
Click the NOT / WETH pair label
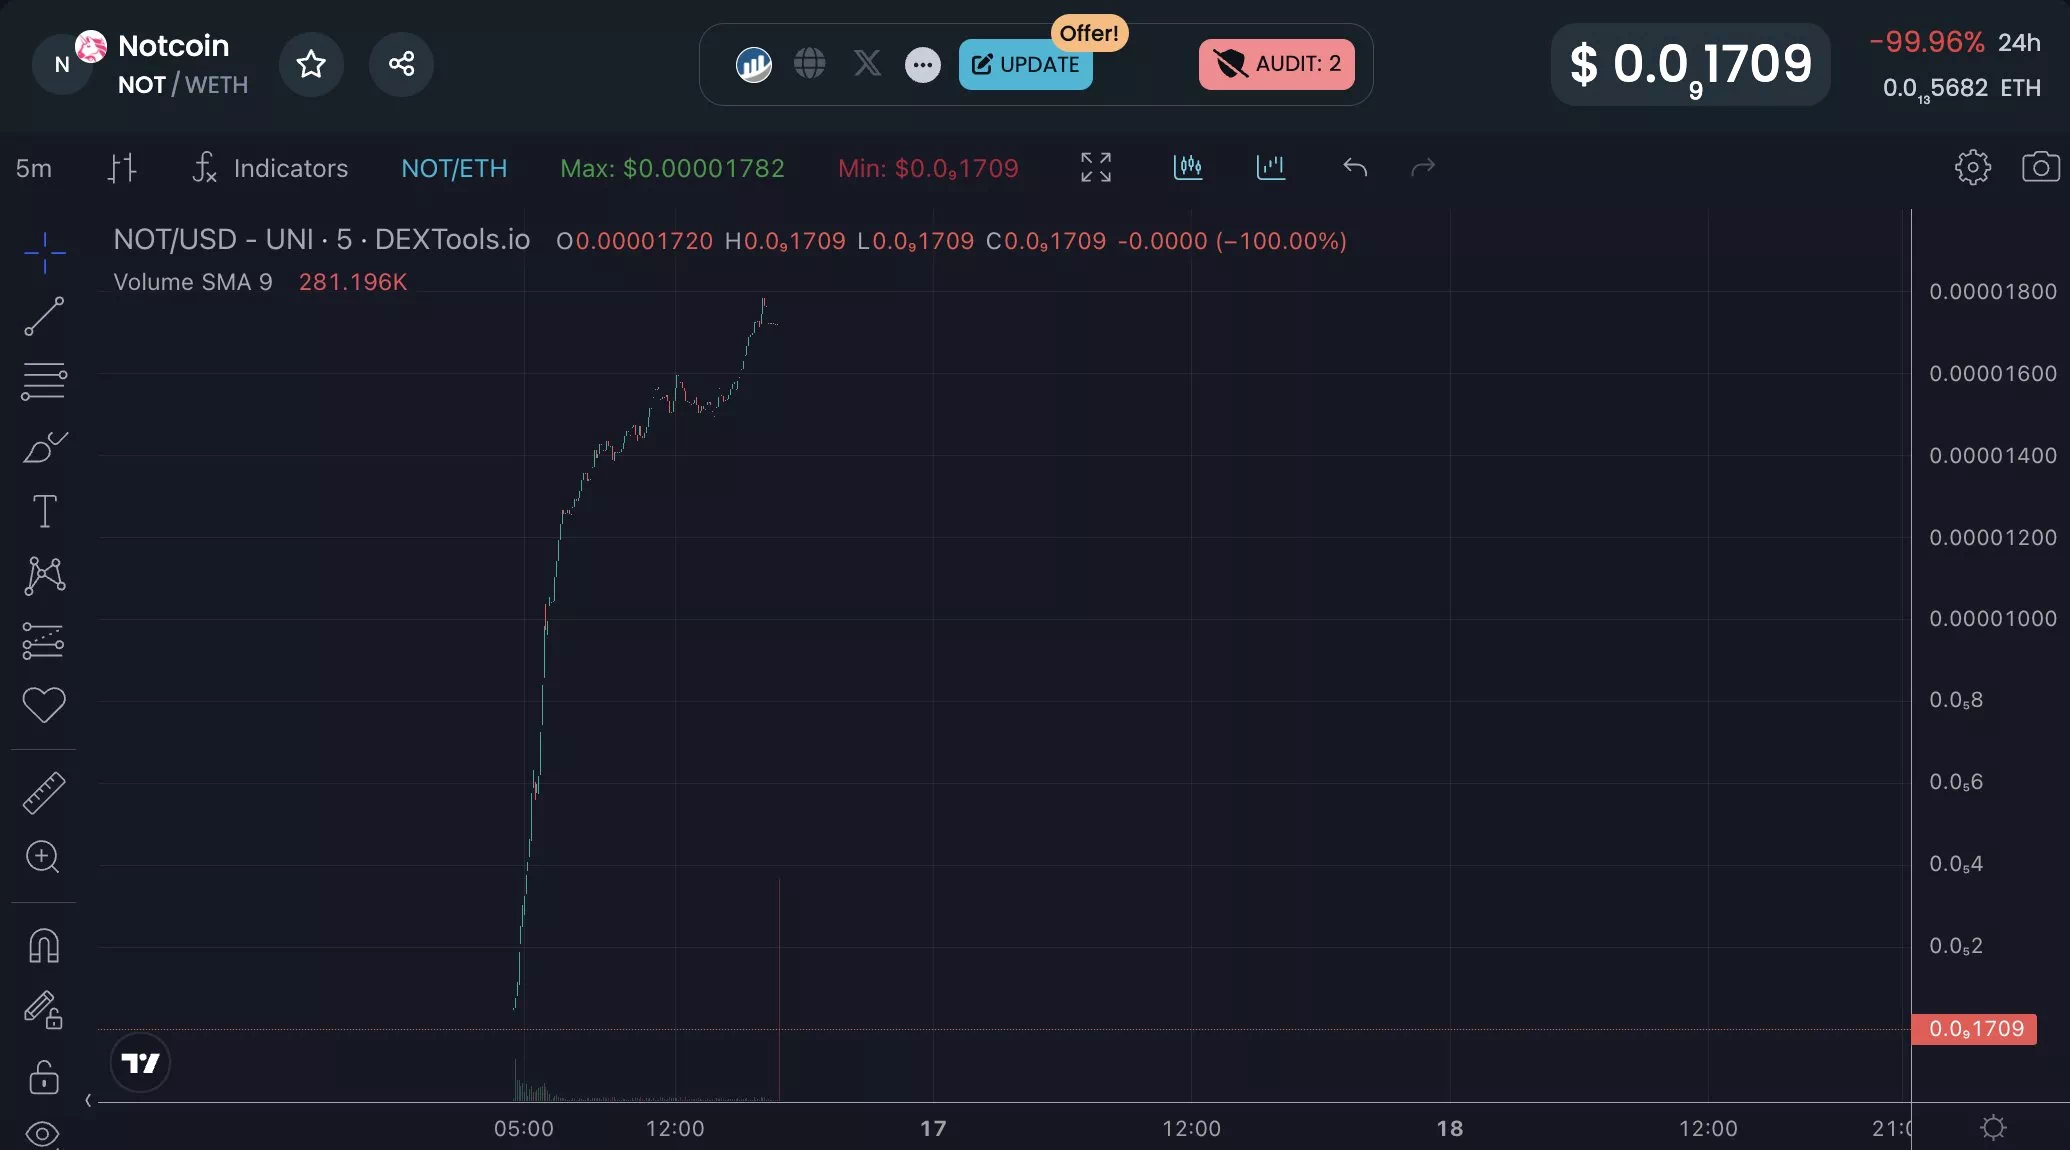tap(182, 85)
